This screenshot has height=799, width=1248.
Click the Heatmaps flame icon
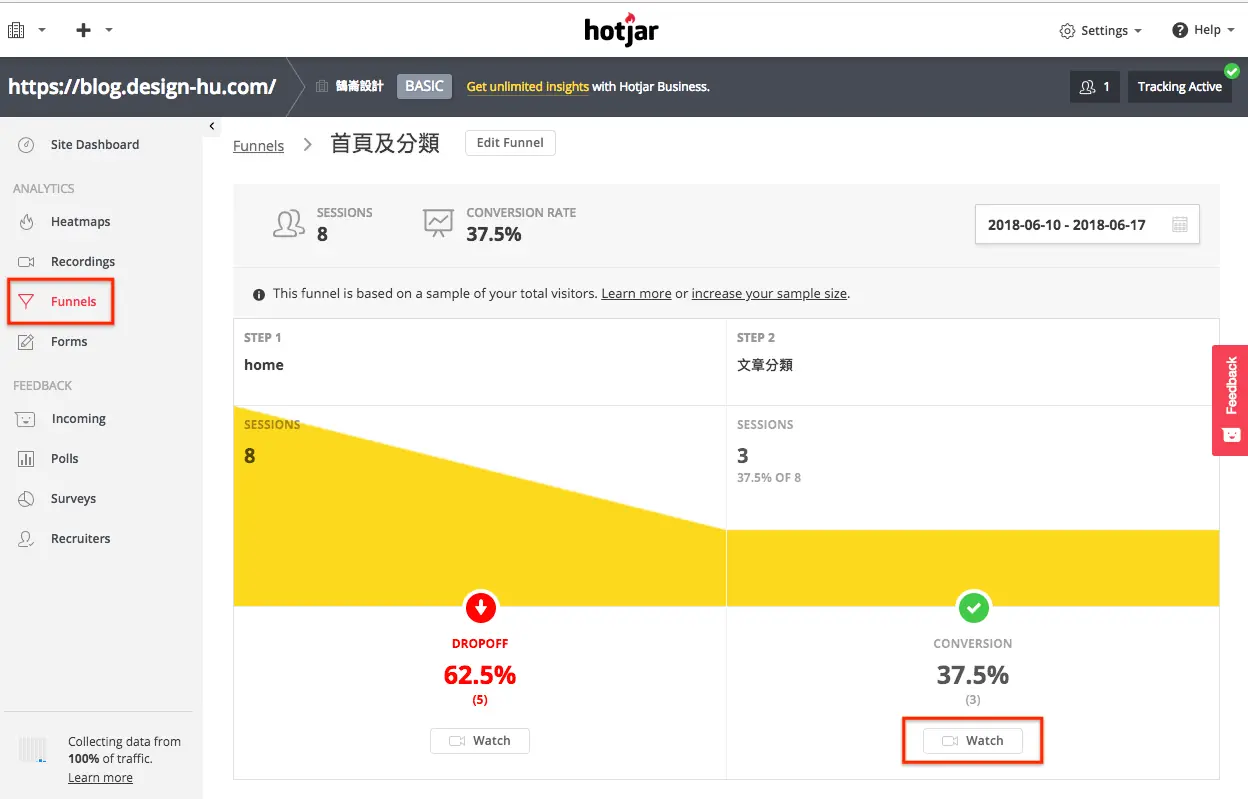27,222
